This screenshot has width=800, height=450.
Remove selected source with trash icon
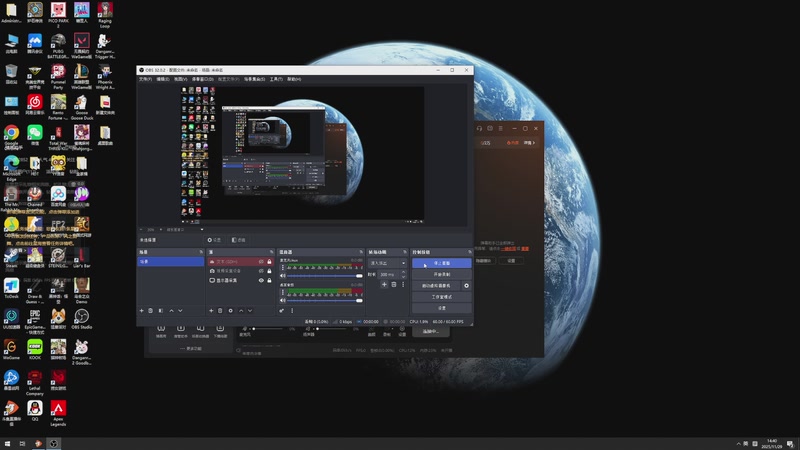coord(220,311)
